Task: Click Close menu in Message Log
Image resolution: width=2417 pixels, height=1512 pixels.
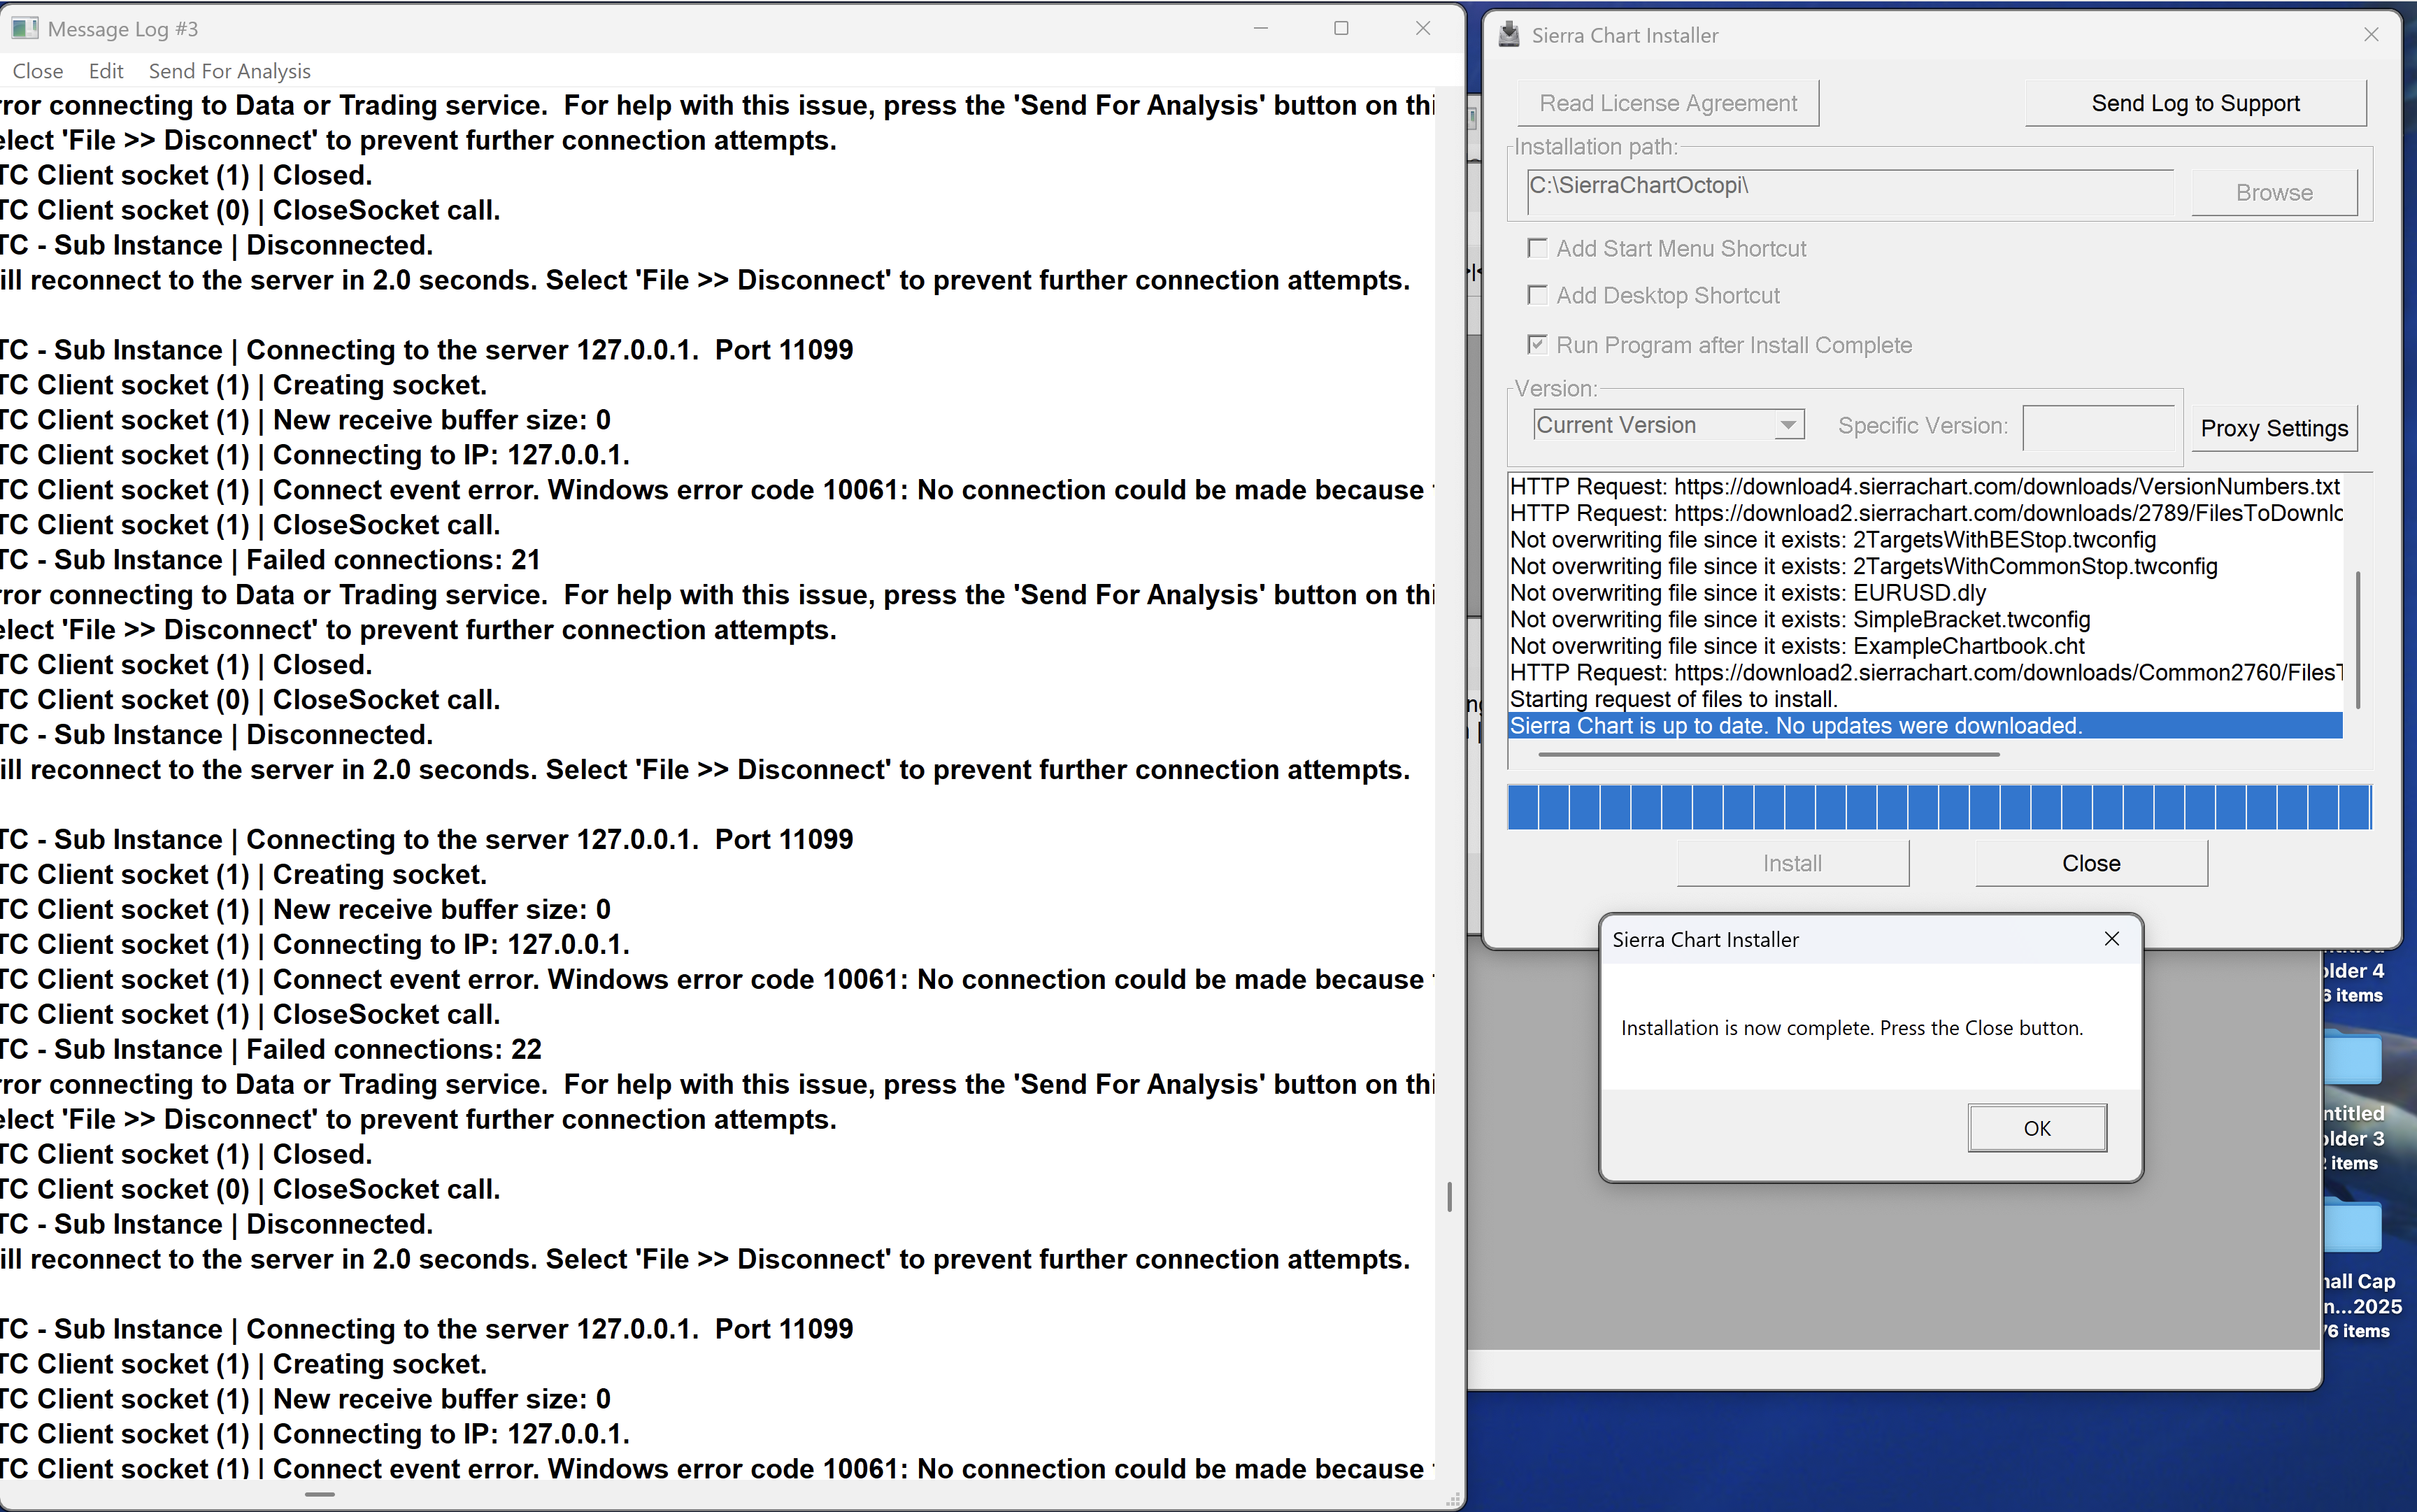Action: pos(38,71)
